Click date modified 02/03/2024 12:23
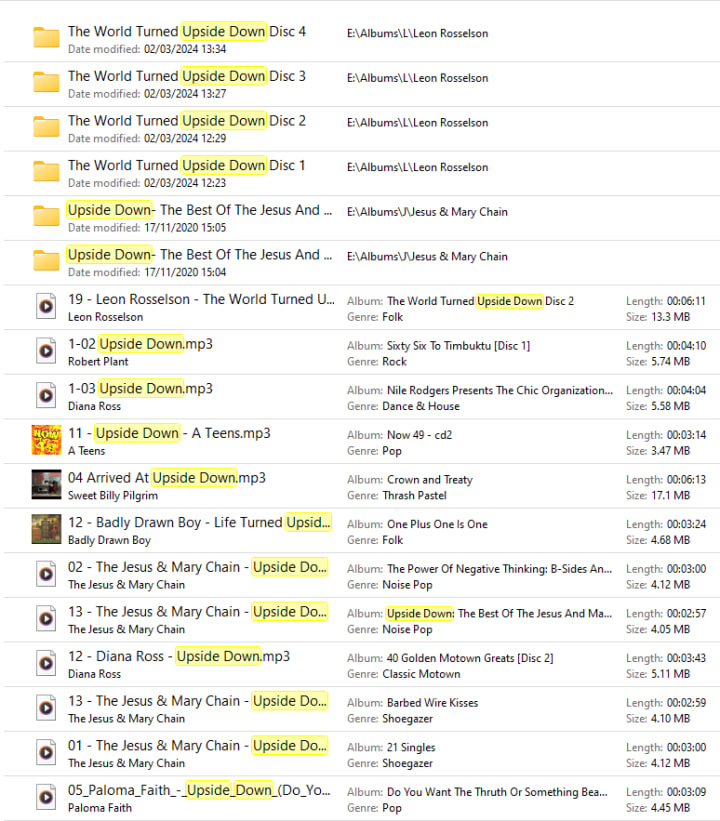720x821 pixels. tap(185, 183)
